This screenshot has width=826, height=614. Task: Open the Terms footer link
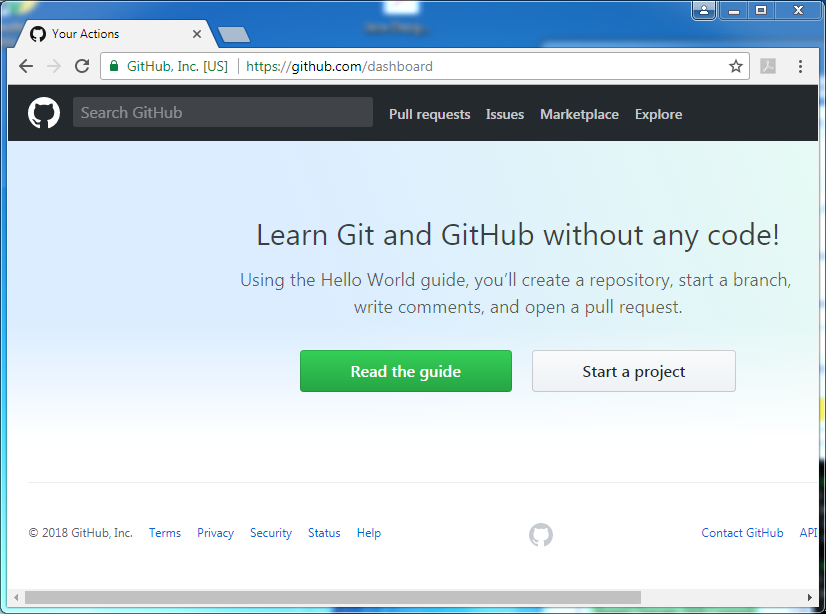coord(165,533)
